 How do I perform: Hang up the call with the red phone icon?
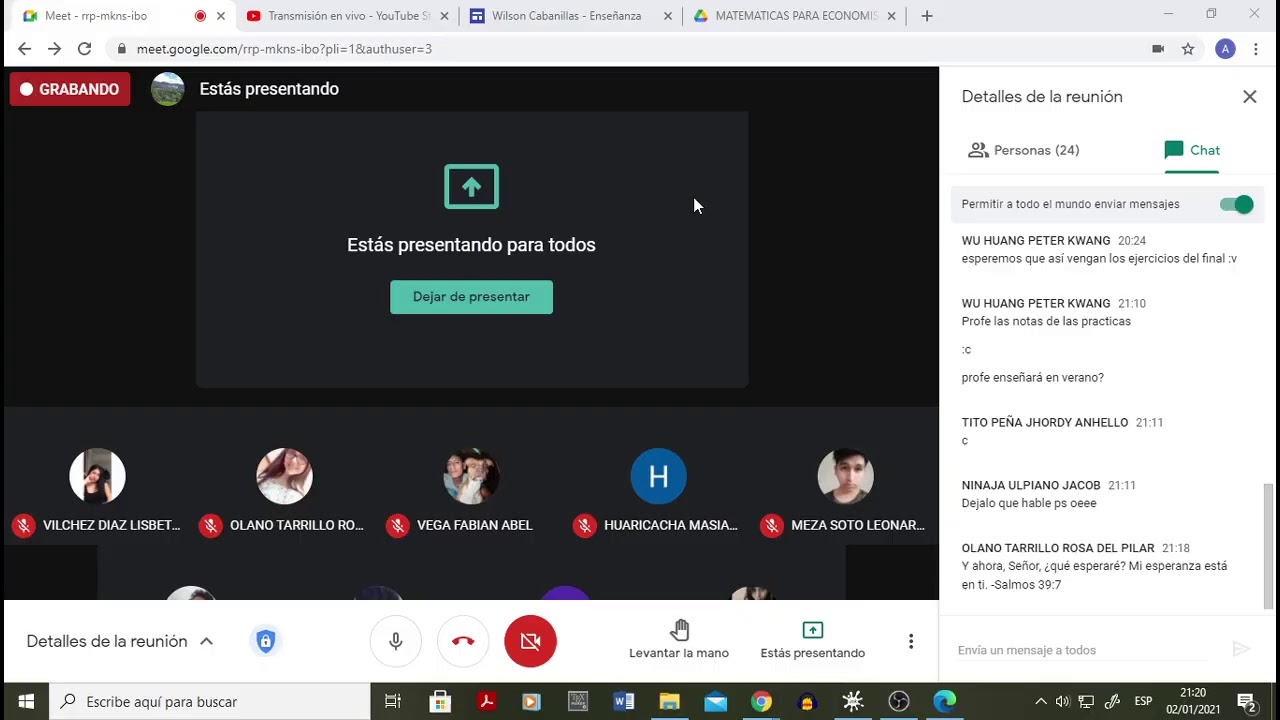pos(463,641)
